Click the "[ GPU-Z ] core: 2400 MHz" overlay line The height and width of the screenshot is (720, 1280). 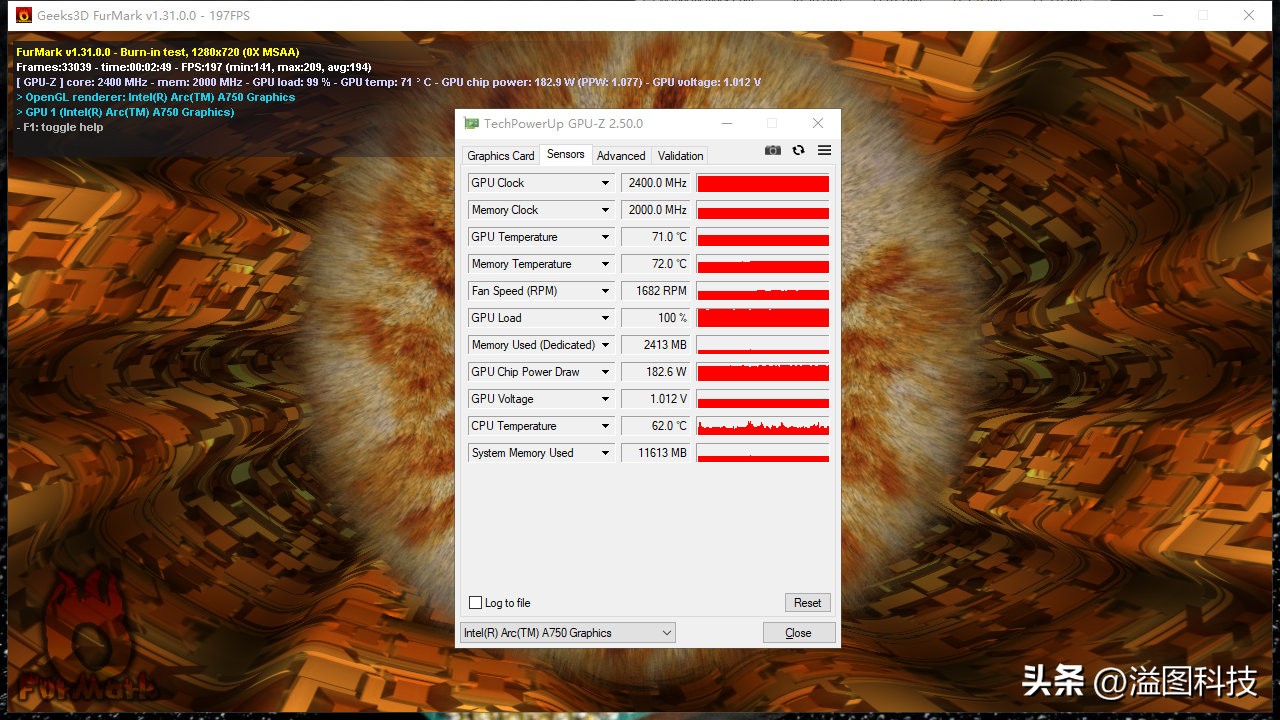pyautogui.click(x=388, y=82)
